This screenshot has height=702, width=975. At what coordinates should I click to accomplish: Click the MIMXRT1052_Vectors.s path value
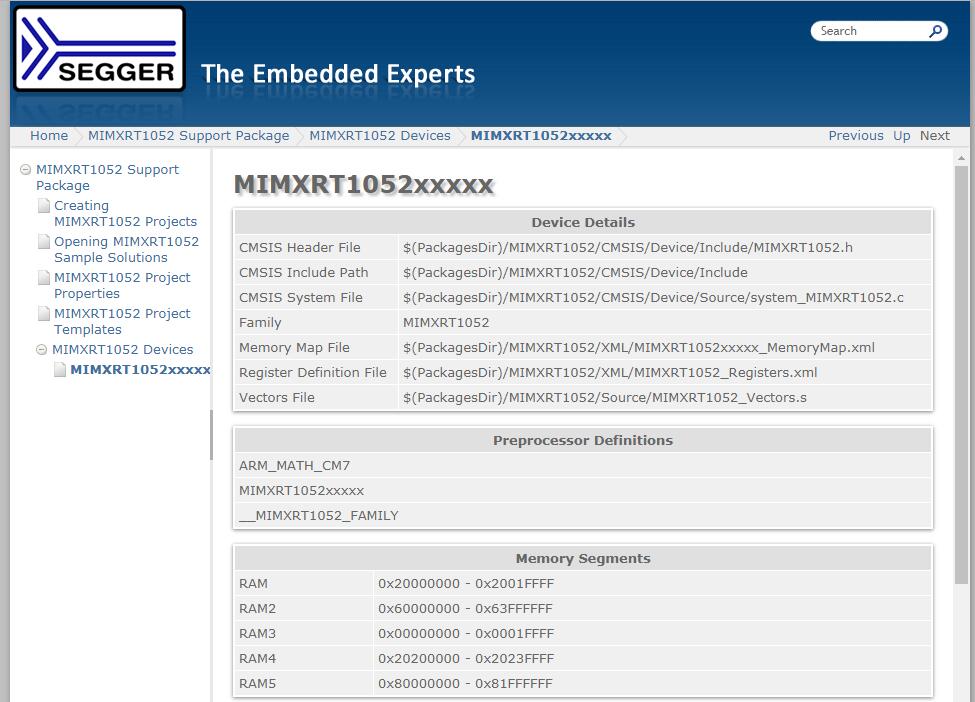(604, 397)
